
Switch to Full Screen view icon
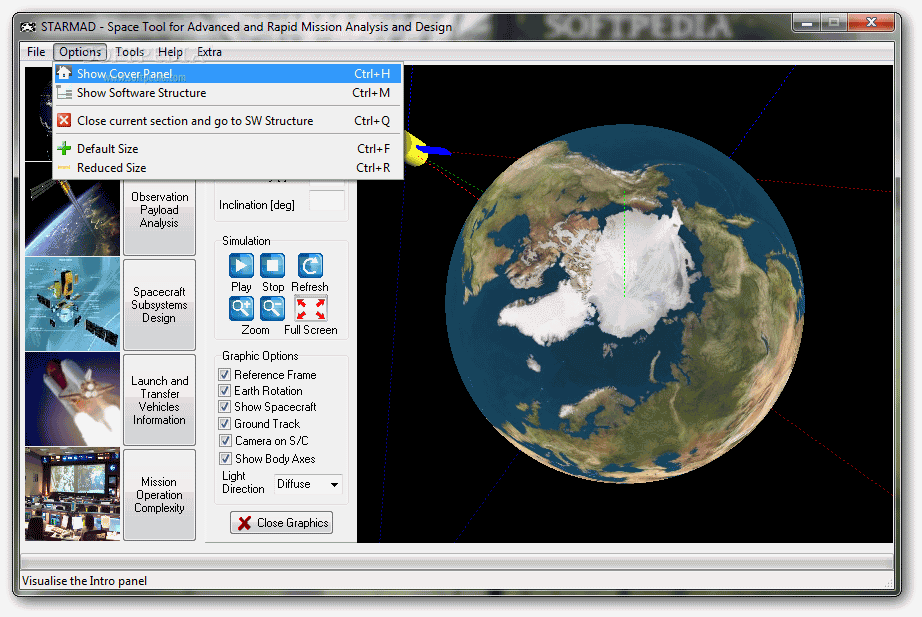(x=310, y=308)
